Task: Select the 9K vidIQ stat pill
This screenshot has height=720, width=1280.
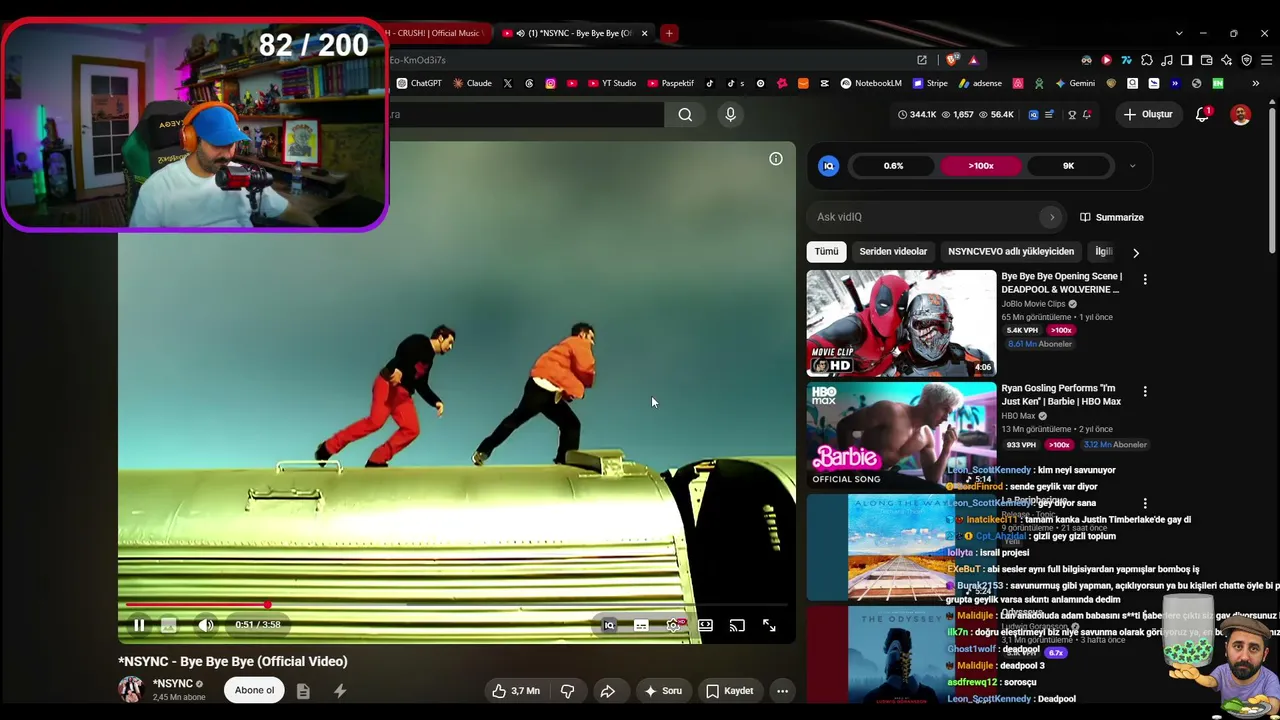Action: pyautogui.click(x=1068, y=166)
